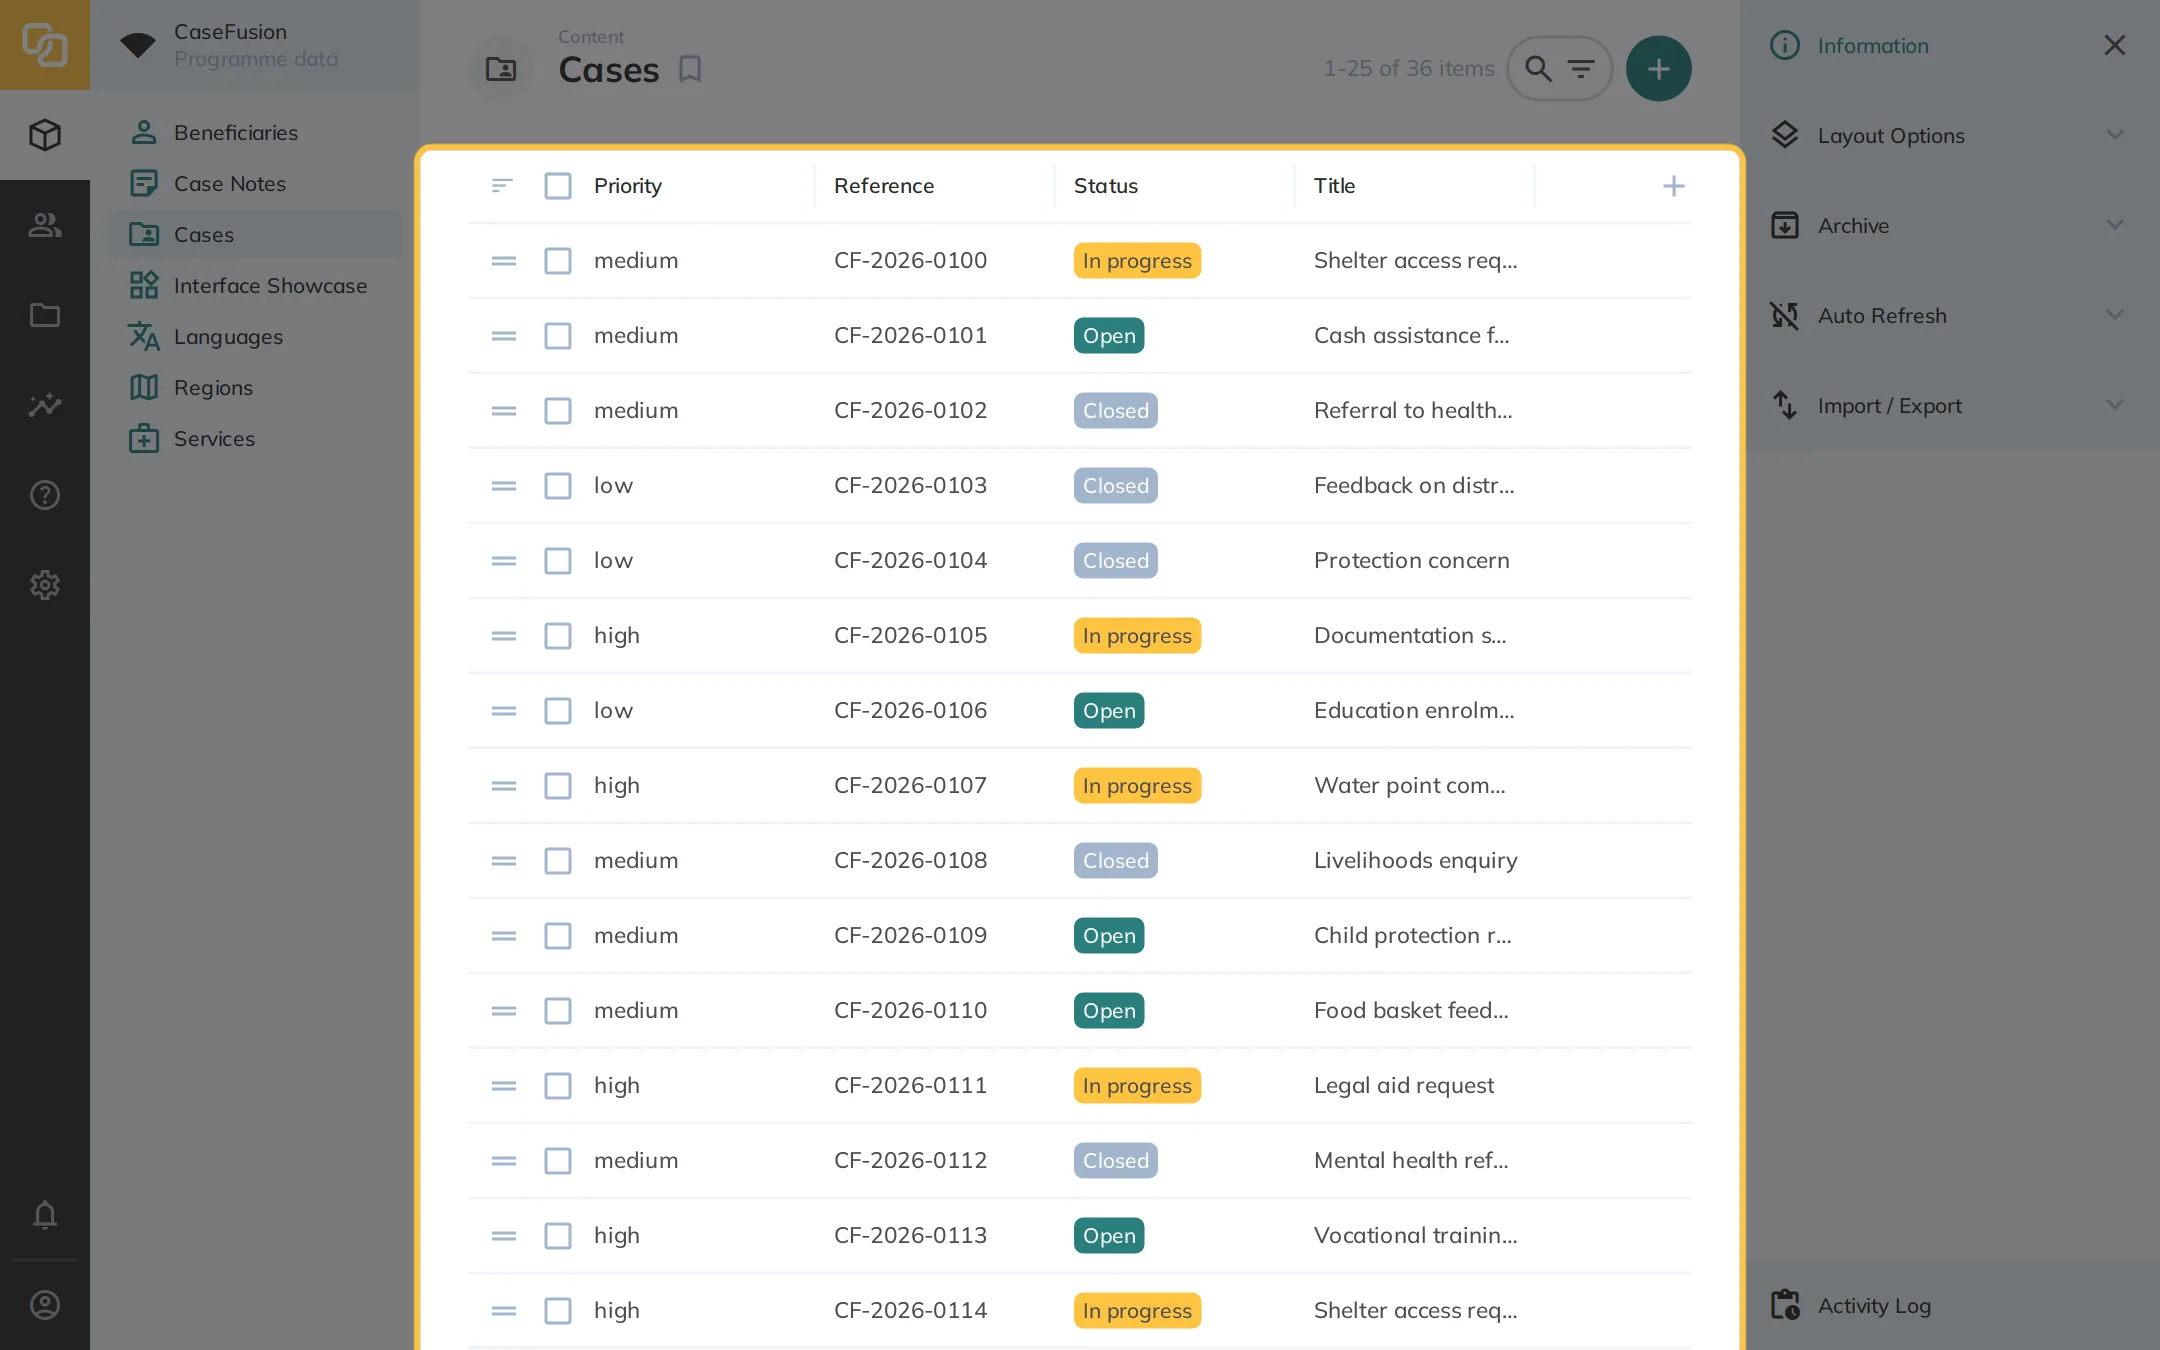Screen dimensions: 2160x1350
Task: Click the green add new case button
Action: tap(1658, 69)
